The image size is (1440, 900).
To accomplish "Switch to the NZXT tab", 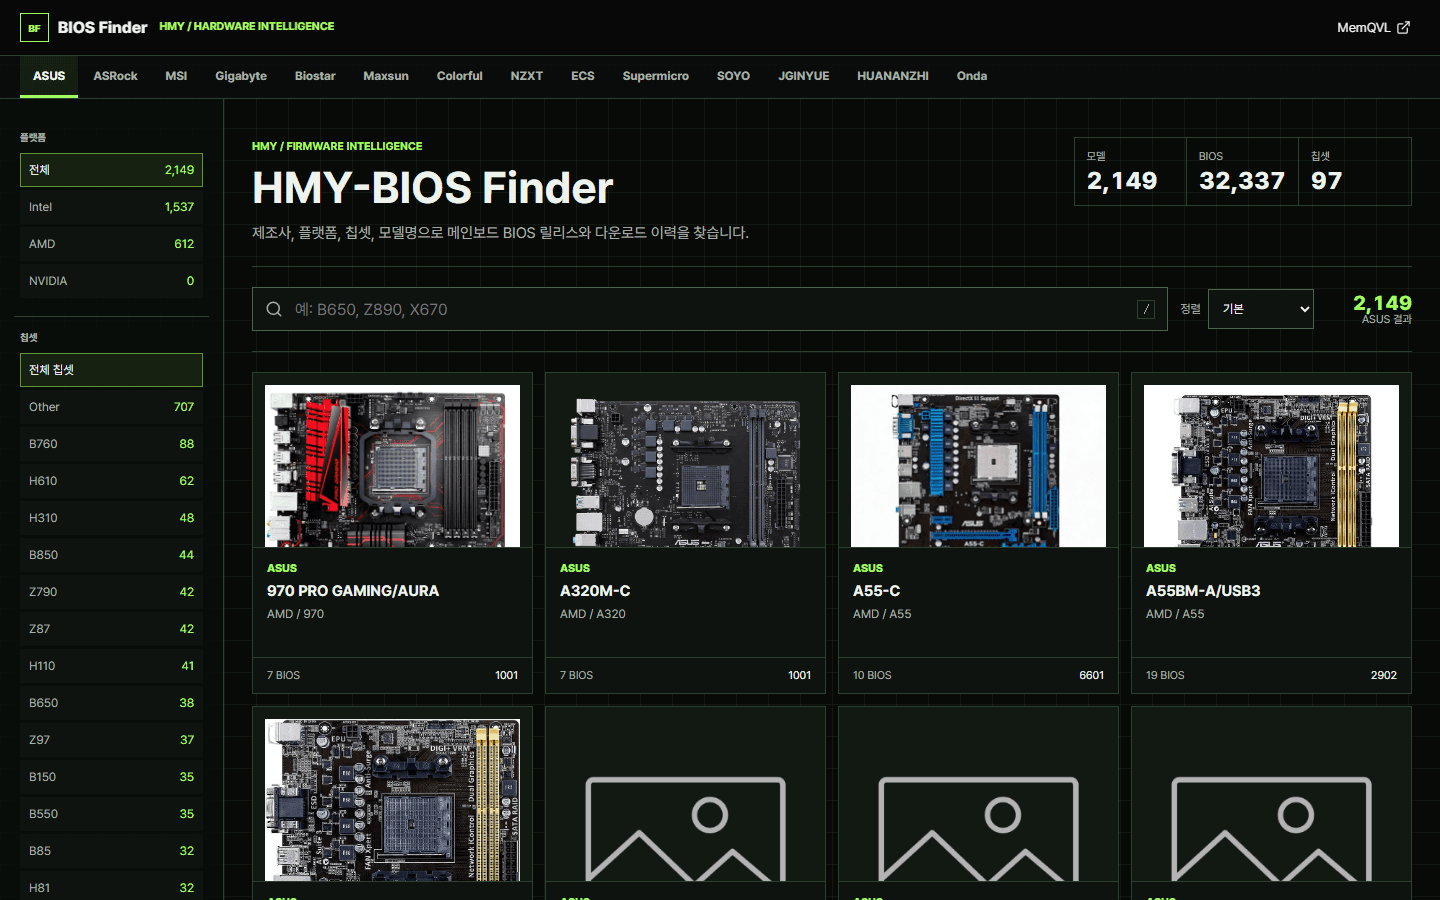I will 527,76.
